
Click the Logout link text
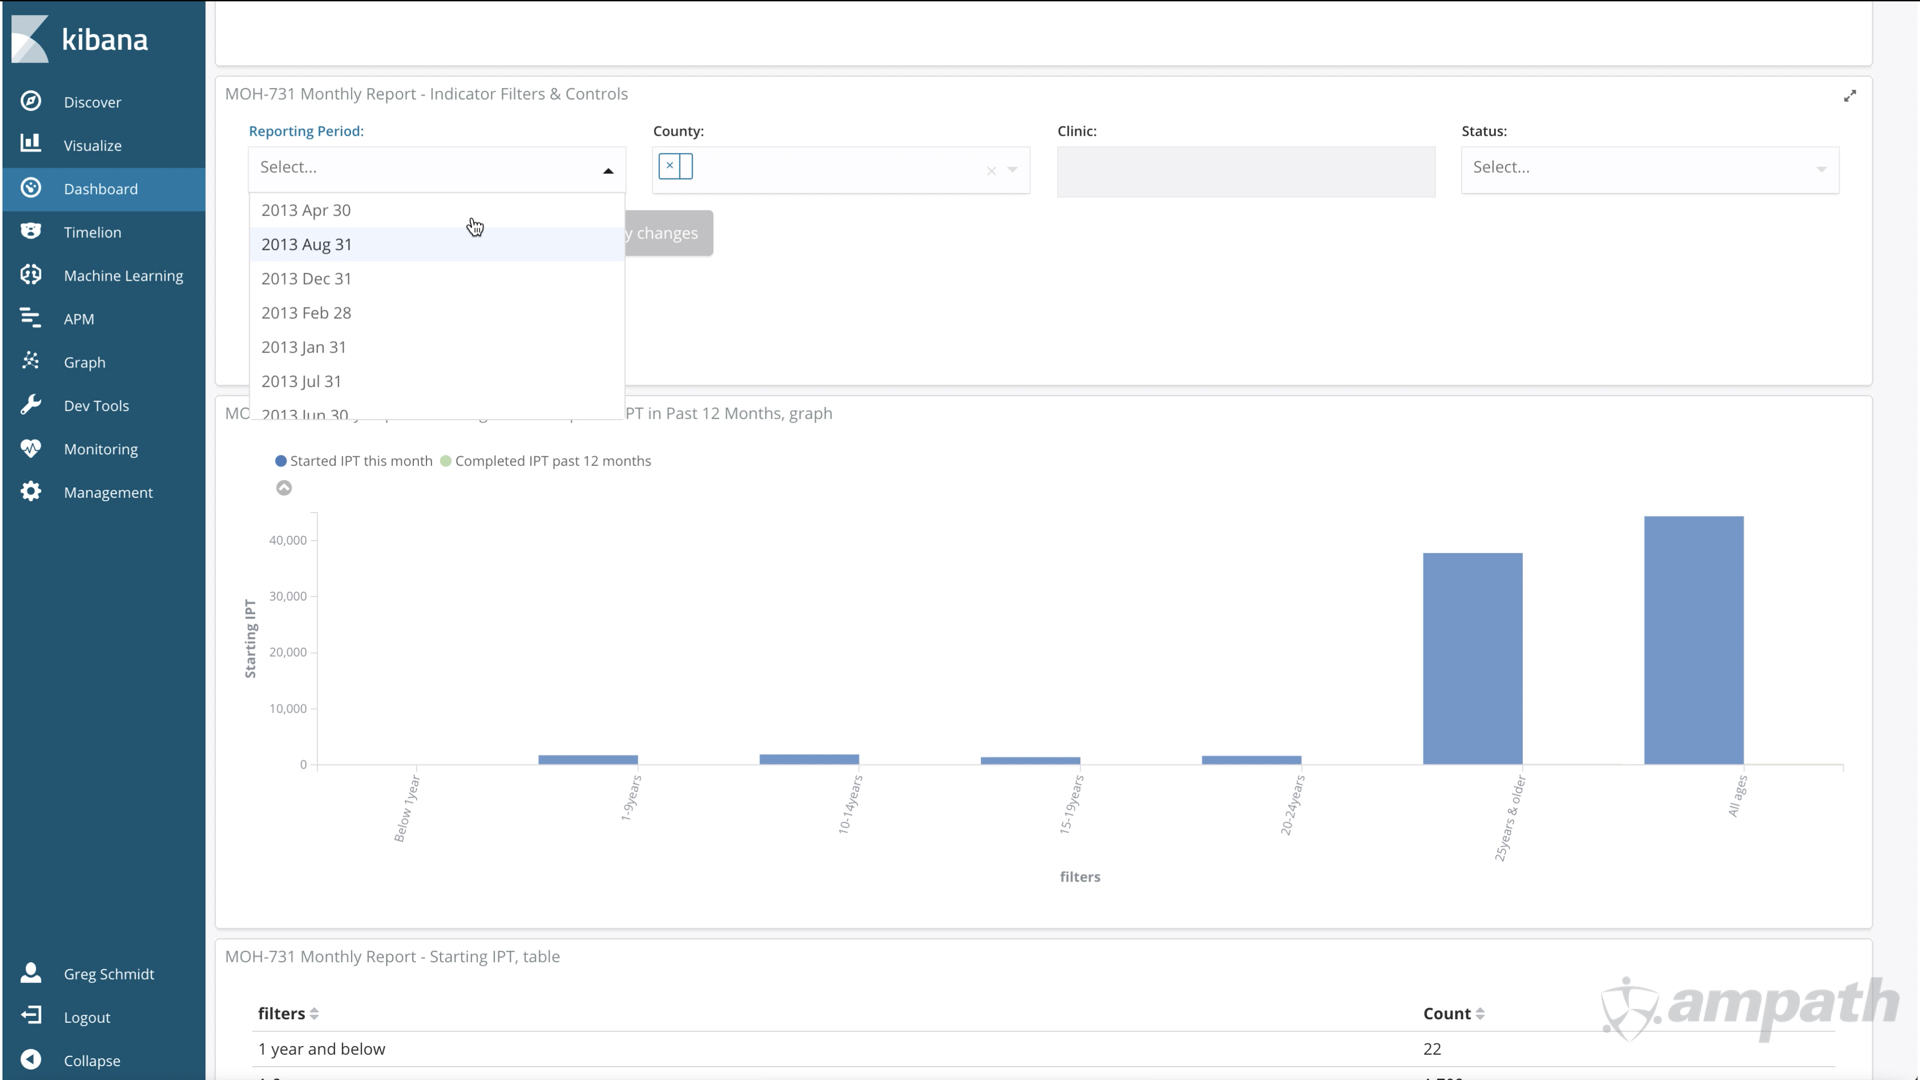87,1017
